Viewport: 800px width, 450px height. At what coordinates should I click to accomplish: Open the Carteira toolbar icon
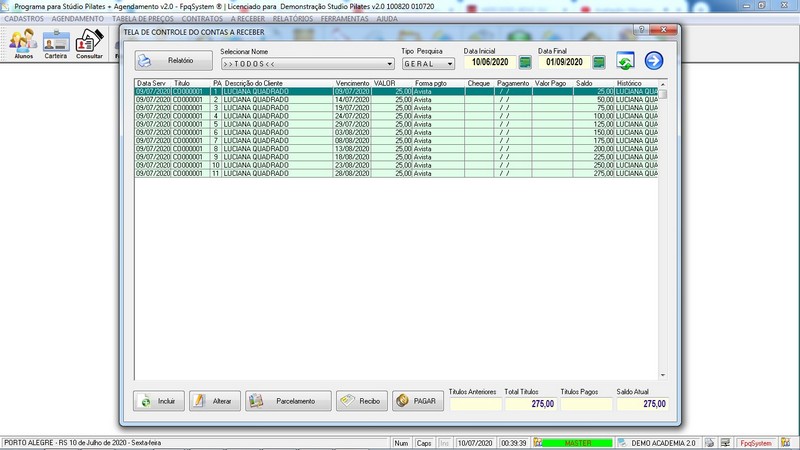(x=56, y=43)
